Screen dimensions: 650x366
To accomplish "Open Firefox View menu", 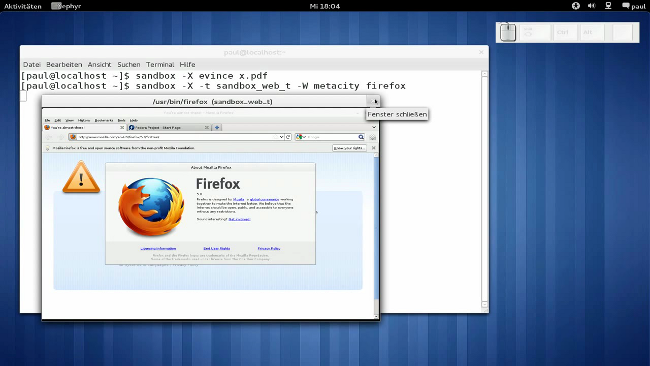I will pyautogui.click(x=69, y=120).
